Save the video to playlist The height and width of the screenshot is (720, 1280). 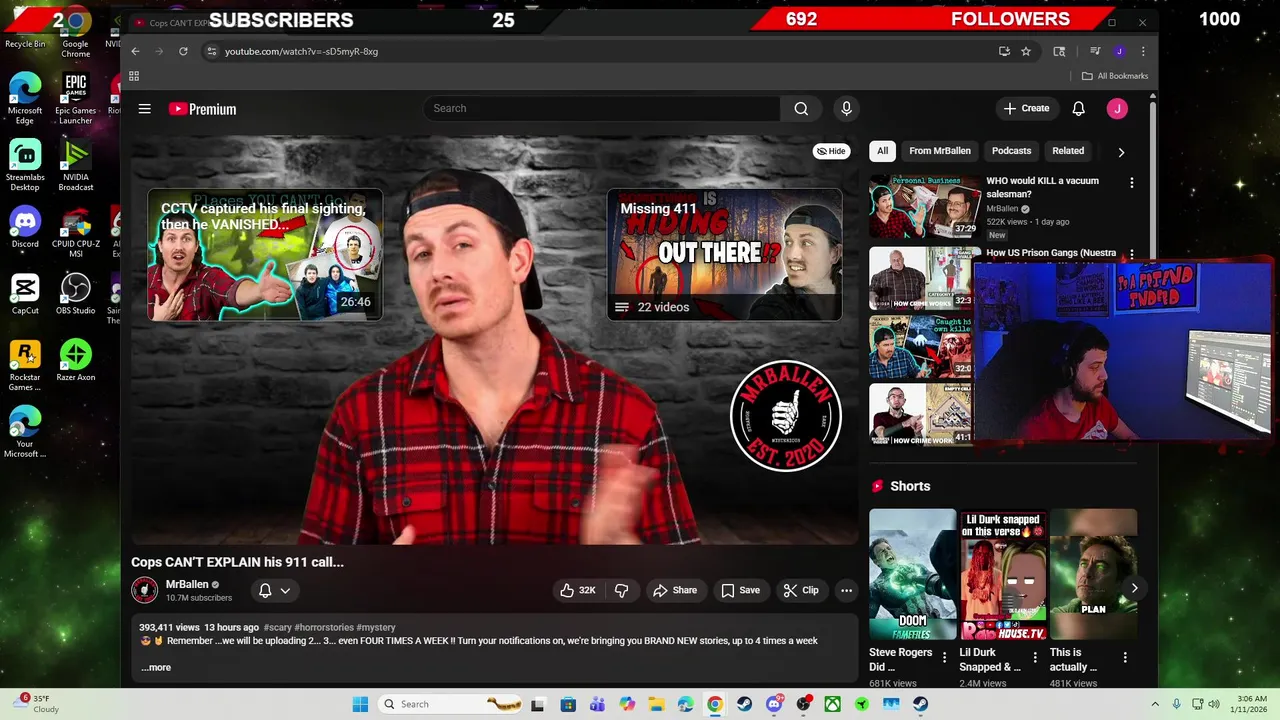(741, 590)
